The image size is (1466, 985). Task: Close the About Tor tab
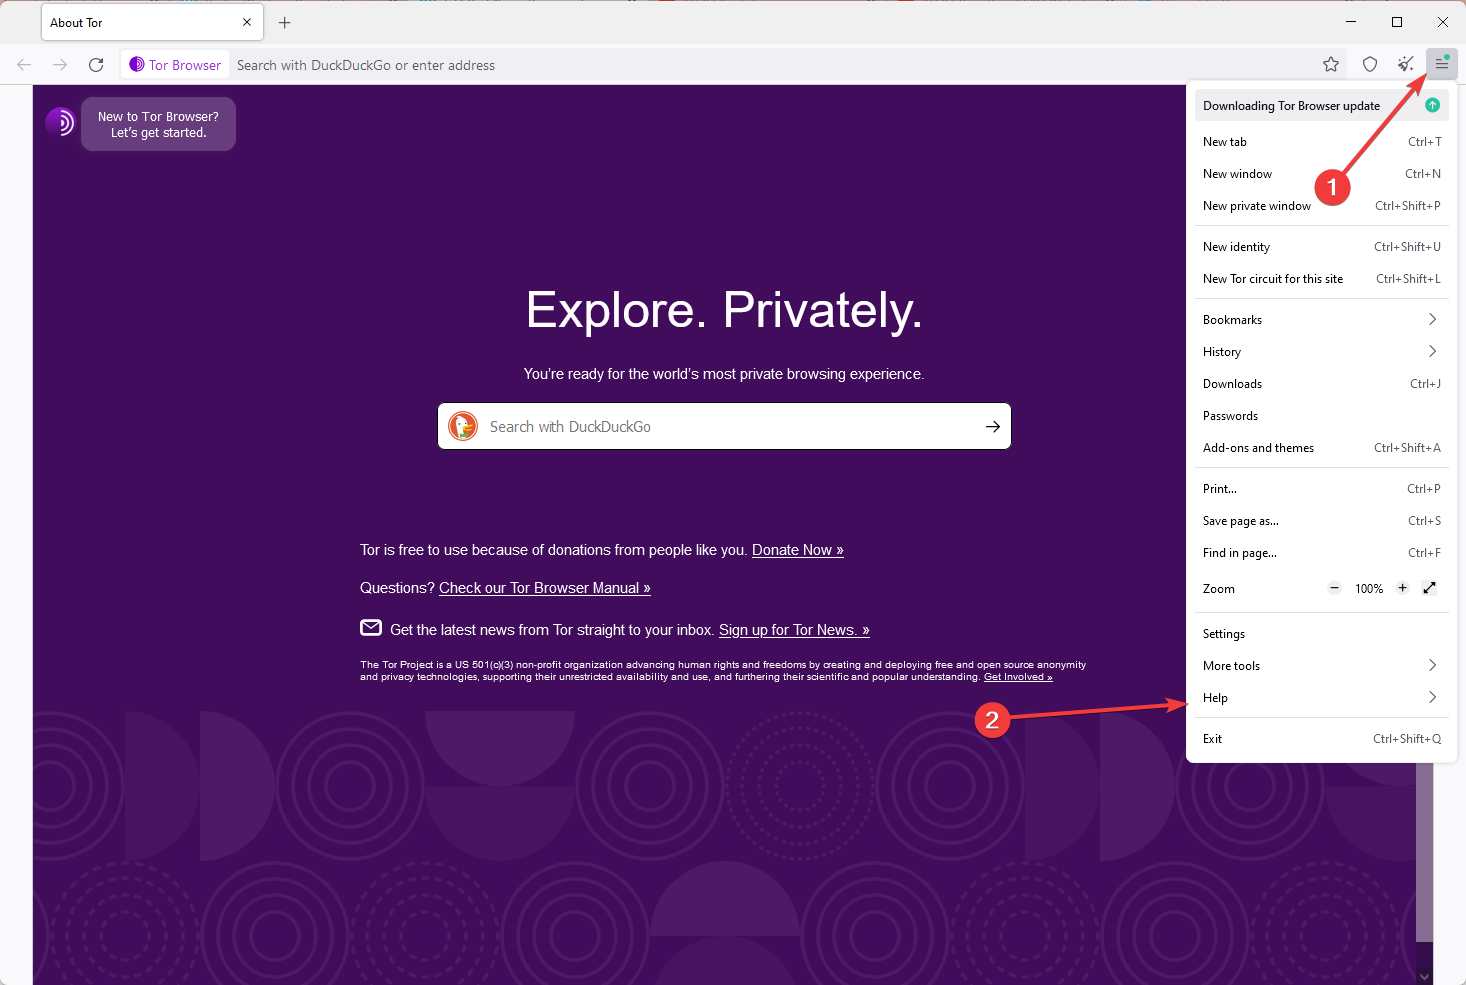point(247,22)
